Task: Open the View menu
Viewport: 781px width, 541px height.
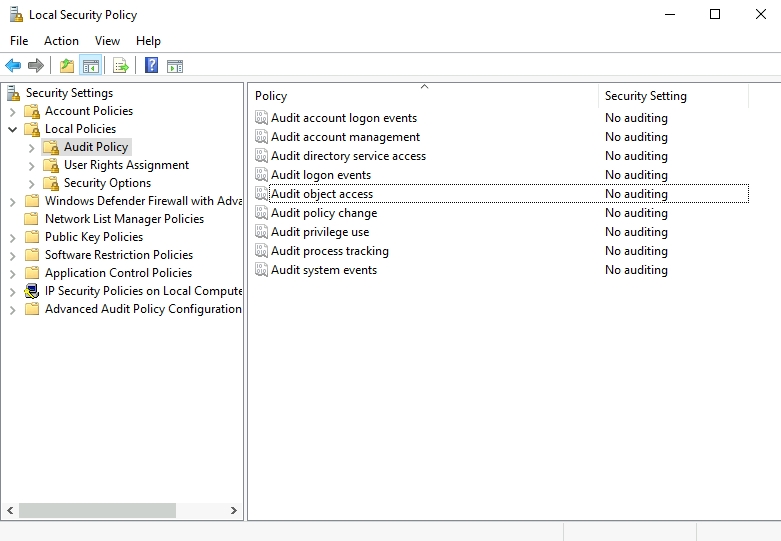Action: click(107, 41)
